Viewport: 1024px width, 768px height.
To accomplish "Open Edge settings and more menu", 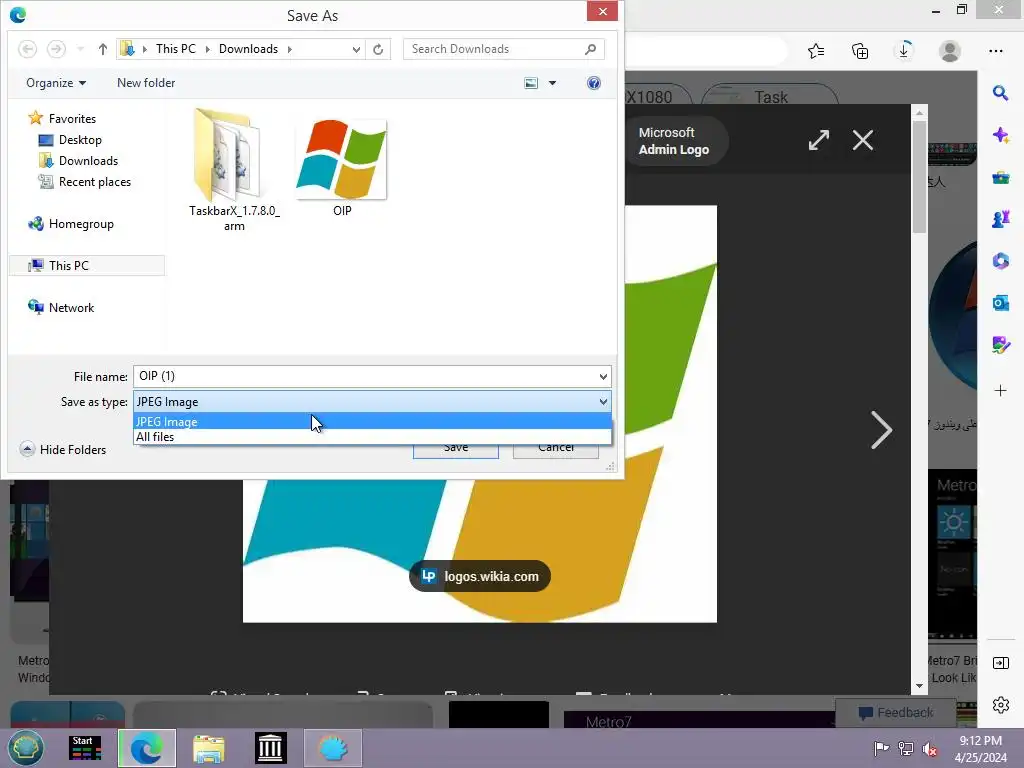I will coord(995,51).
